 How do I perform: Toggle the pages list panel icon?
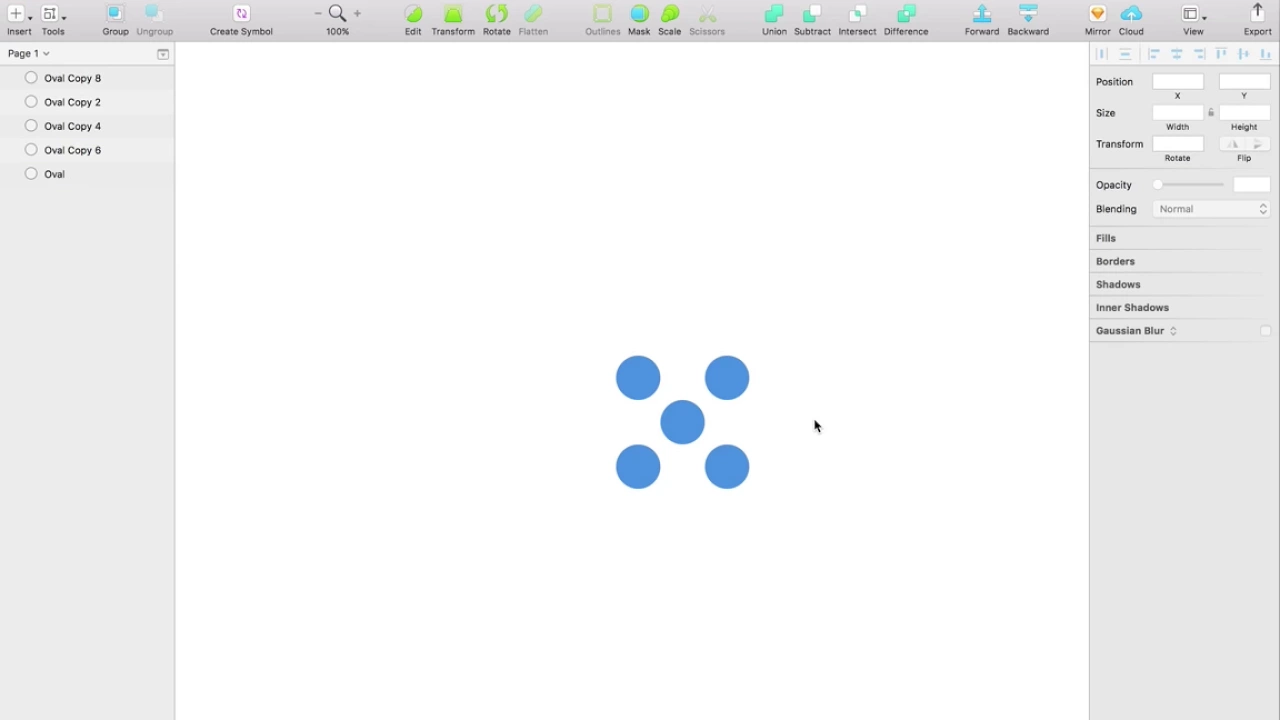163,54
